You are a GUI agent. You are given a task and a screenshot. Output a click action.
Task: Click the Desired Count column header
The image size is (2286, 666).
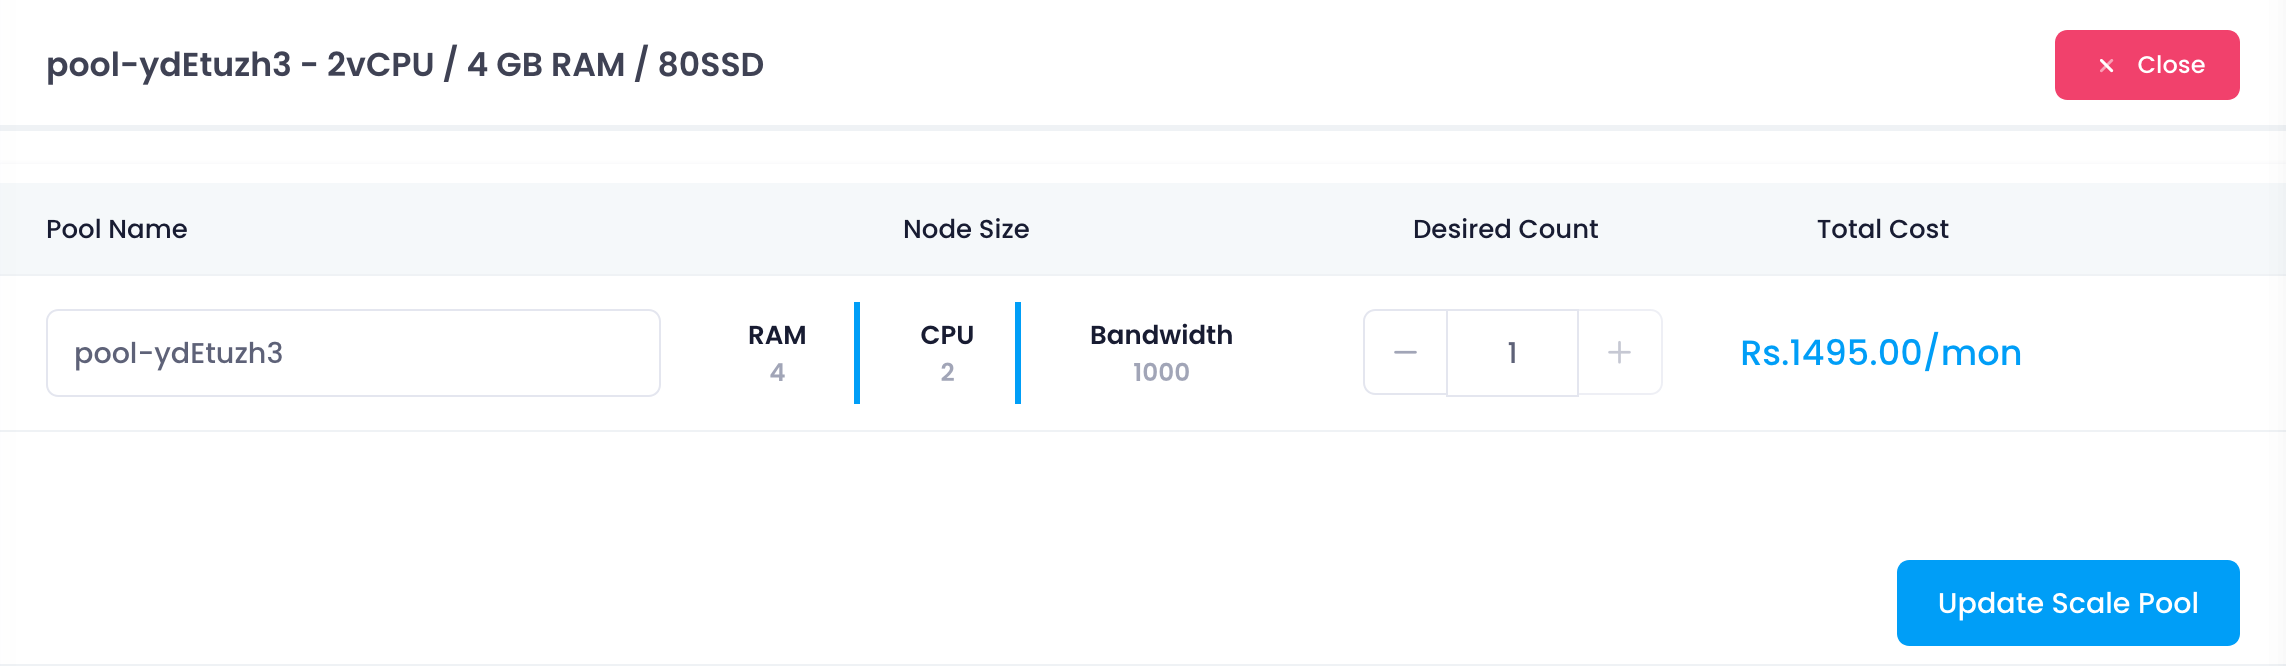coord(1505,229)
